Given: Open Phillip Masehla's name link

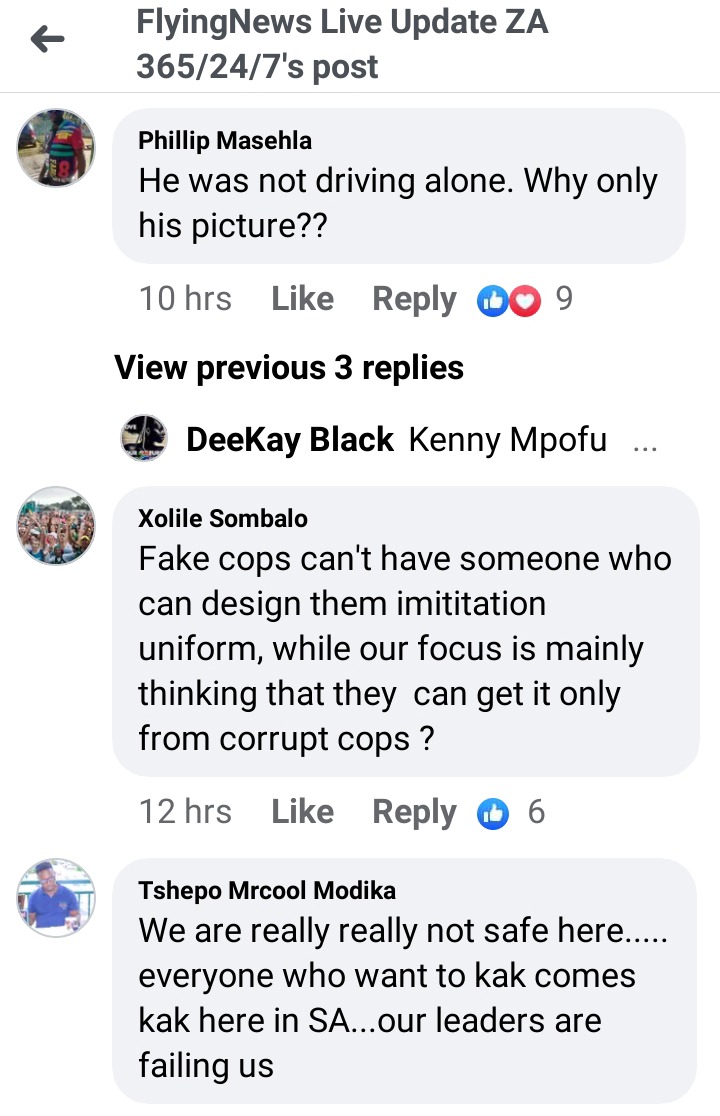Looking at the screenshot, I should 225,141.
